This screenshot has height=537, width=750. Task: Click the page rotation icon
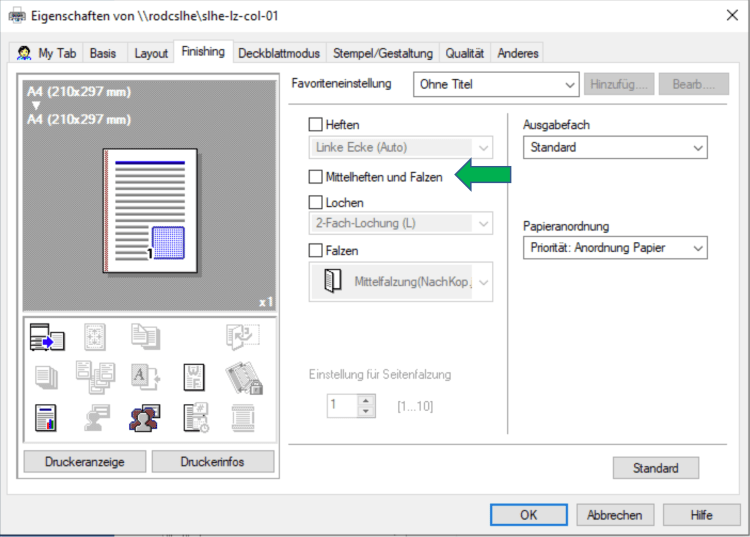tap(241, 339)
